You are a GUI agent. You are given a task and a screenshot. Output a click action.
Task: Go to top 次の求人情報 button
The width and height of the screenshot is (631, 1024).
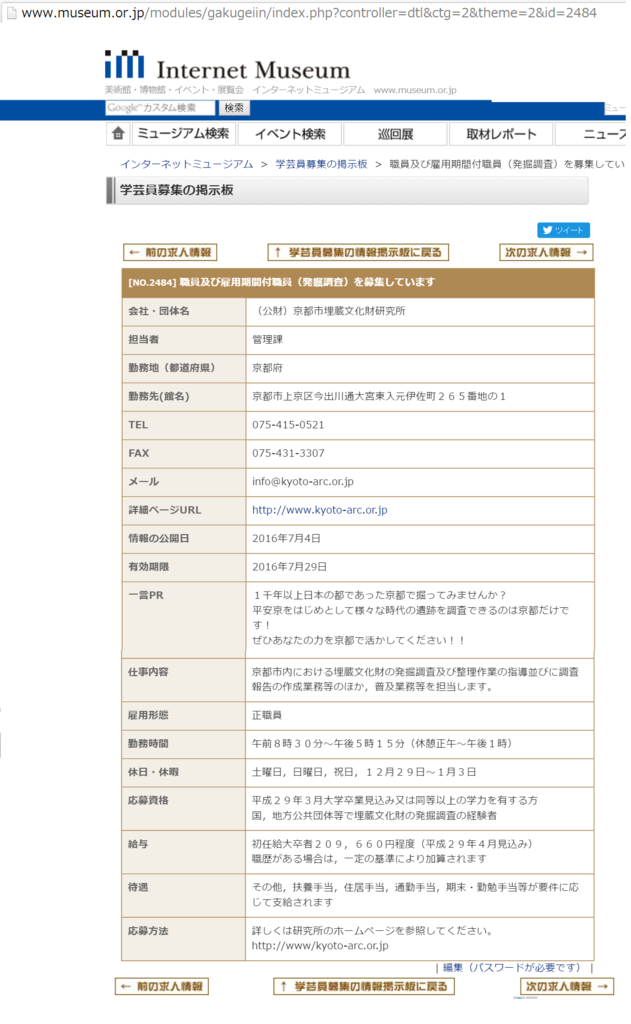[546, 252]
